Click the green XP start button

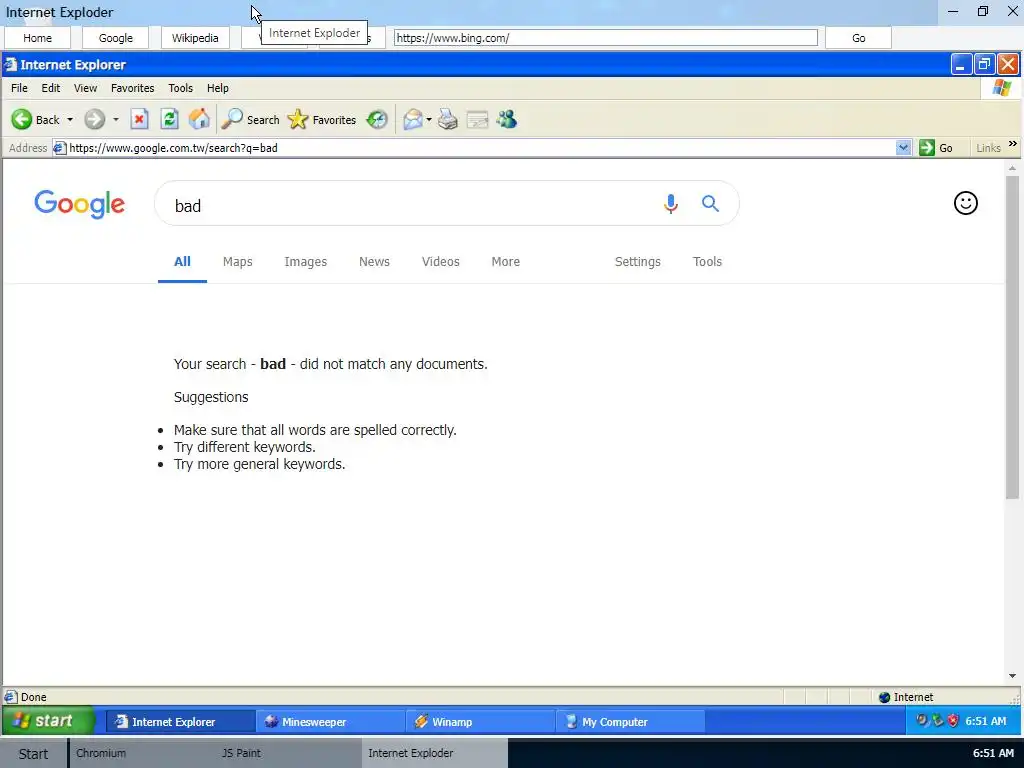point(48,721)
